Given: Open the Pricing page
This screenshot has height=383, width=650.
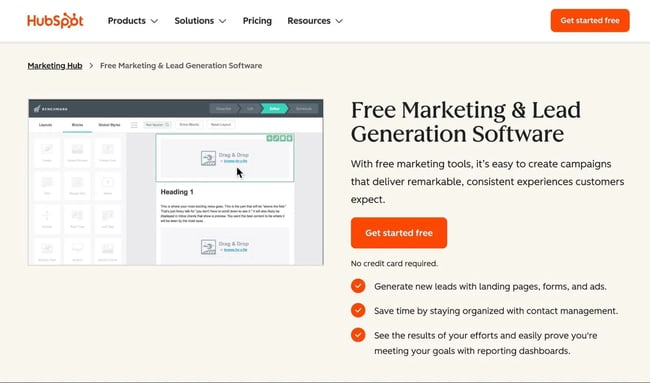Looking at the screenshot, I should pos(257,21).
